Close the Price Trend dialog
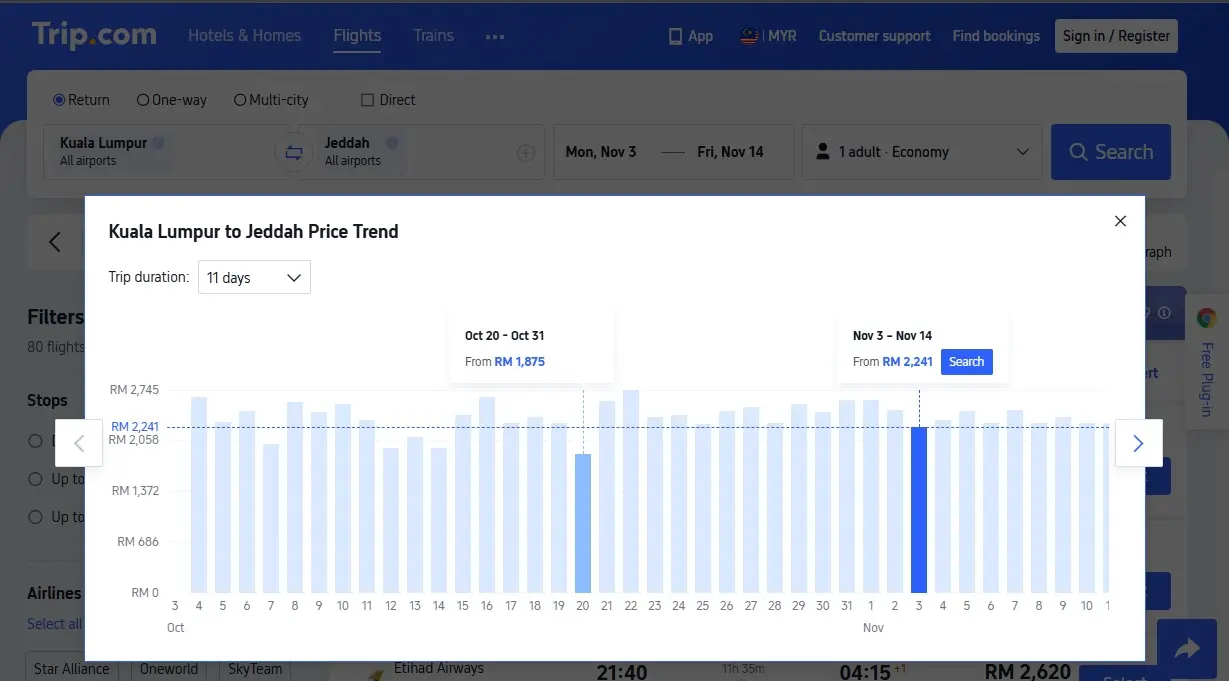Screen dimensions: 1229x681 [1120, 221]
